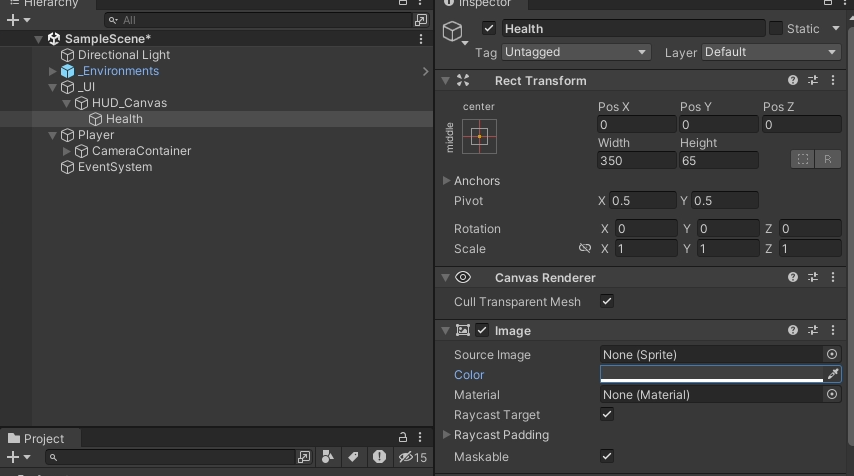Collapse Canvas Renderer component

tap(445, 278)
